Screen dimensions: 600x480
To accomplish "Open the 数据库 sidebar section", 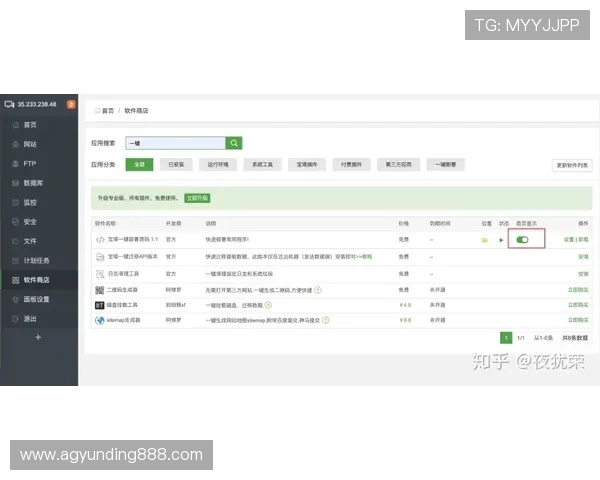I will (33, 183).
